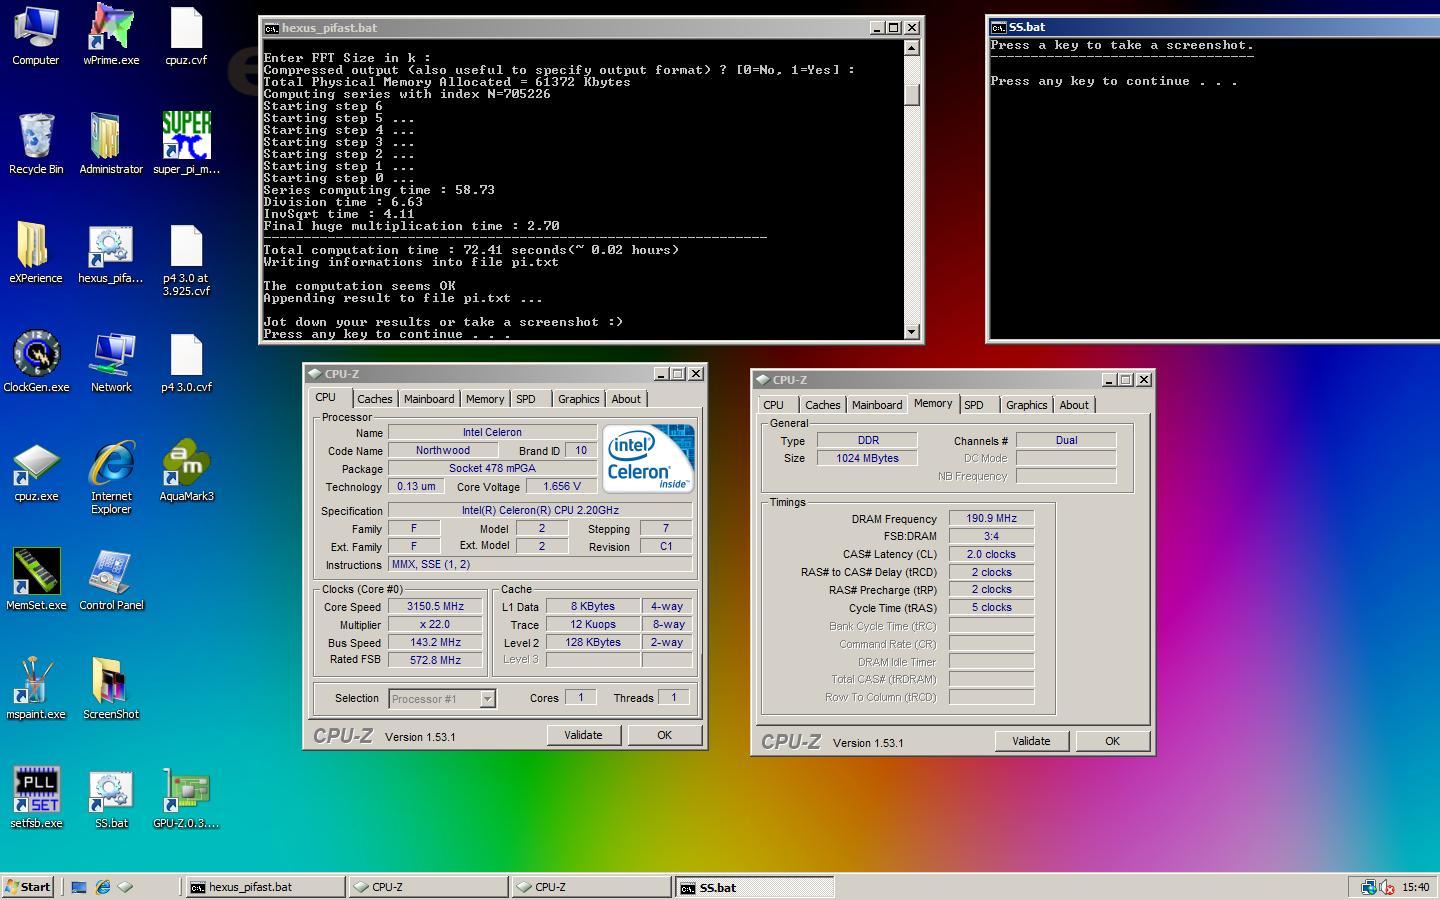Select the p4 3.0 at 3.925.cvf file
Screen dimensions: 1440x900
point(186,261)
